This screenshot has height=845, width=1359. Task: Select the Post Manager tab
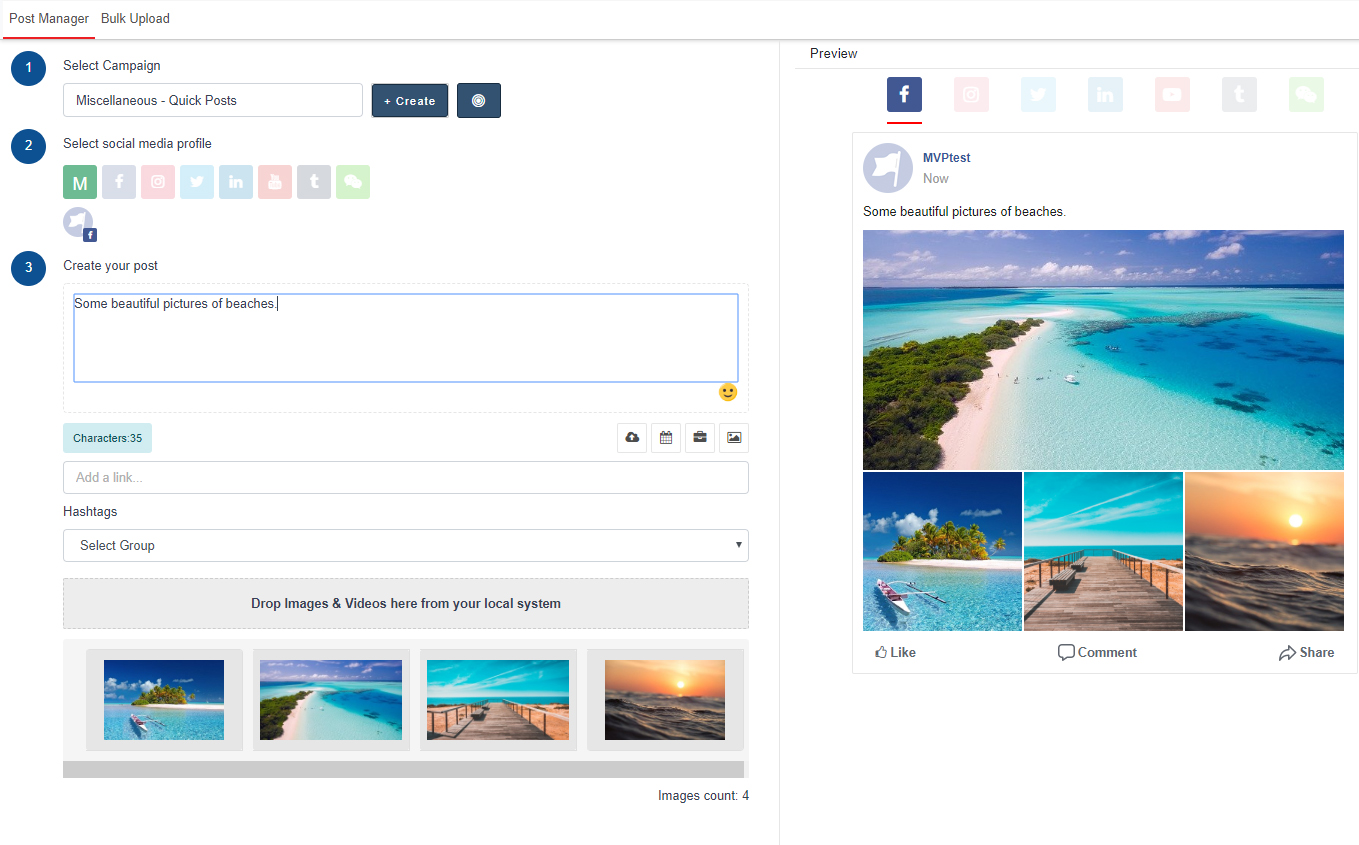pyautogui.click(x=49, y=19)
